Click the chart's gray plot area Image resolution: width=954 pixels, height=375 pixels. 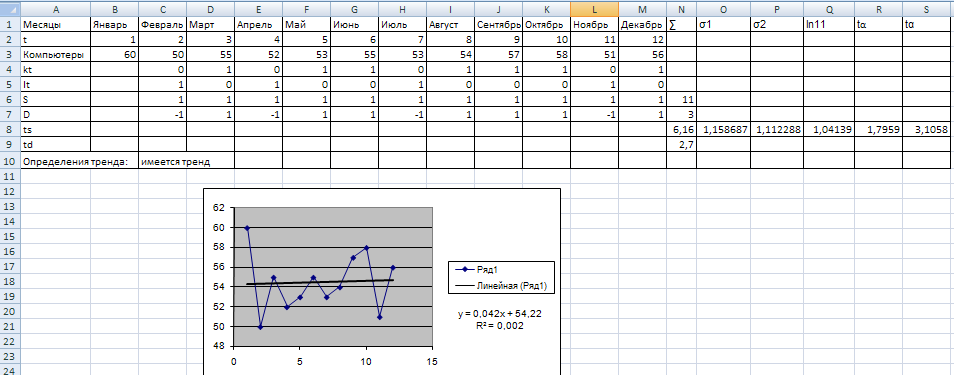[x=333, y=276]
